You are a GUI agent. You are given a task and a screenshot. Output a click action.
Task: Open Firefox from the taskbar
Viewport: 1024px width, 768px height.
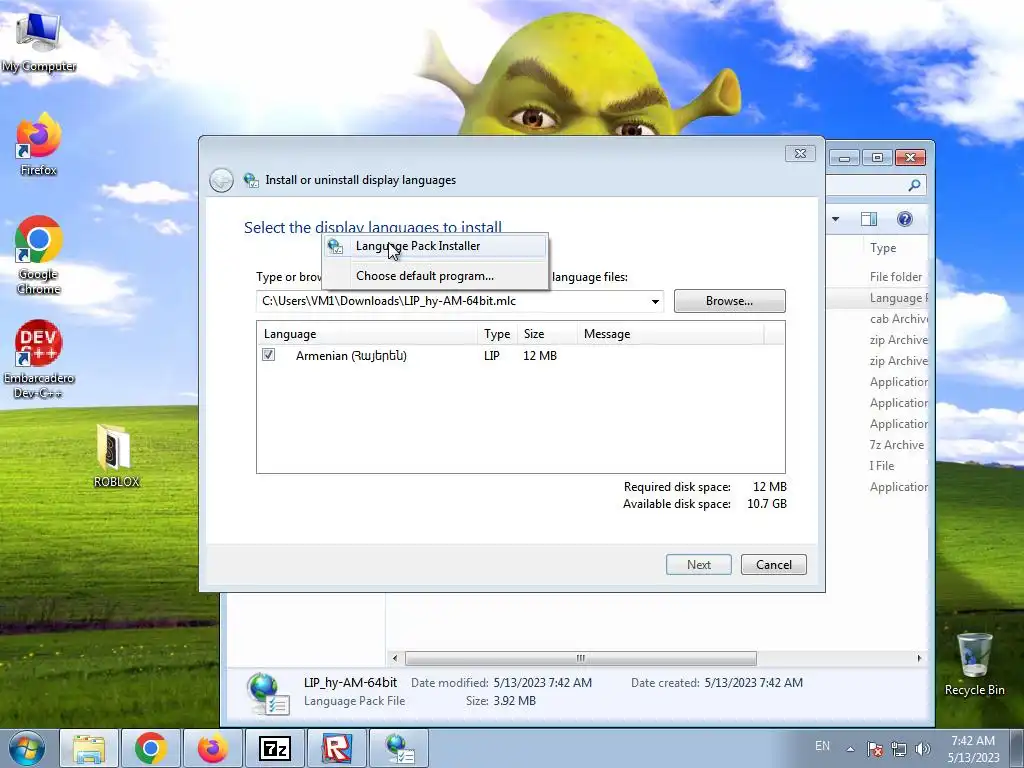tap(213, 748)
